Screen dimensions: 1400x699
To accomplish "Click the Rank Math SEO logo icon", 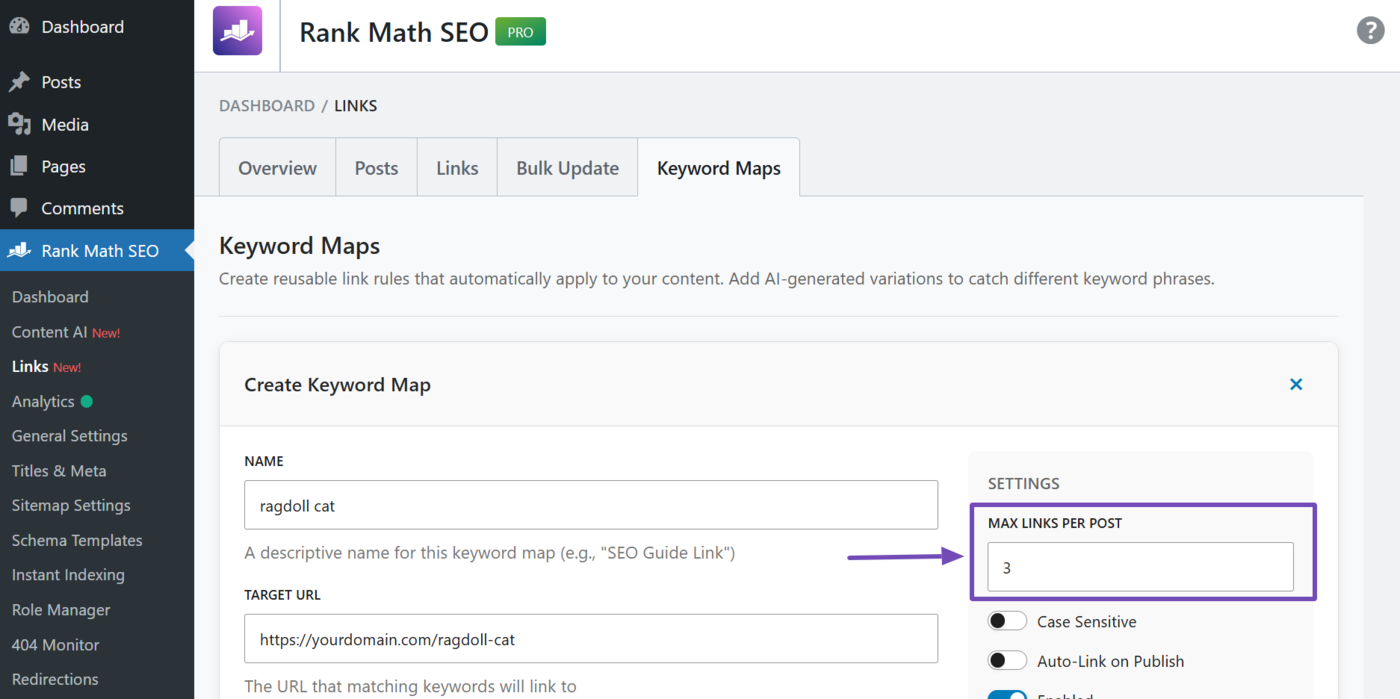I will [237, 31].
